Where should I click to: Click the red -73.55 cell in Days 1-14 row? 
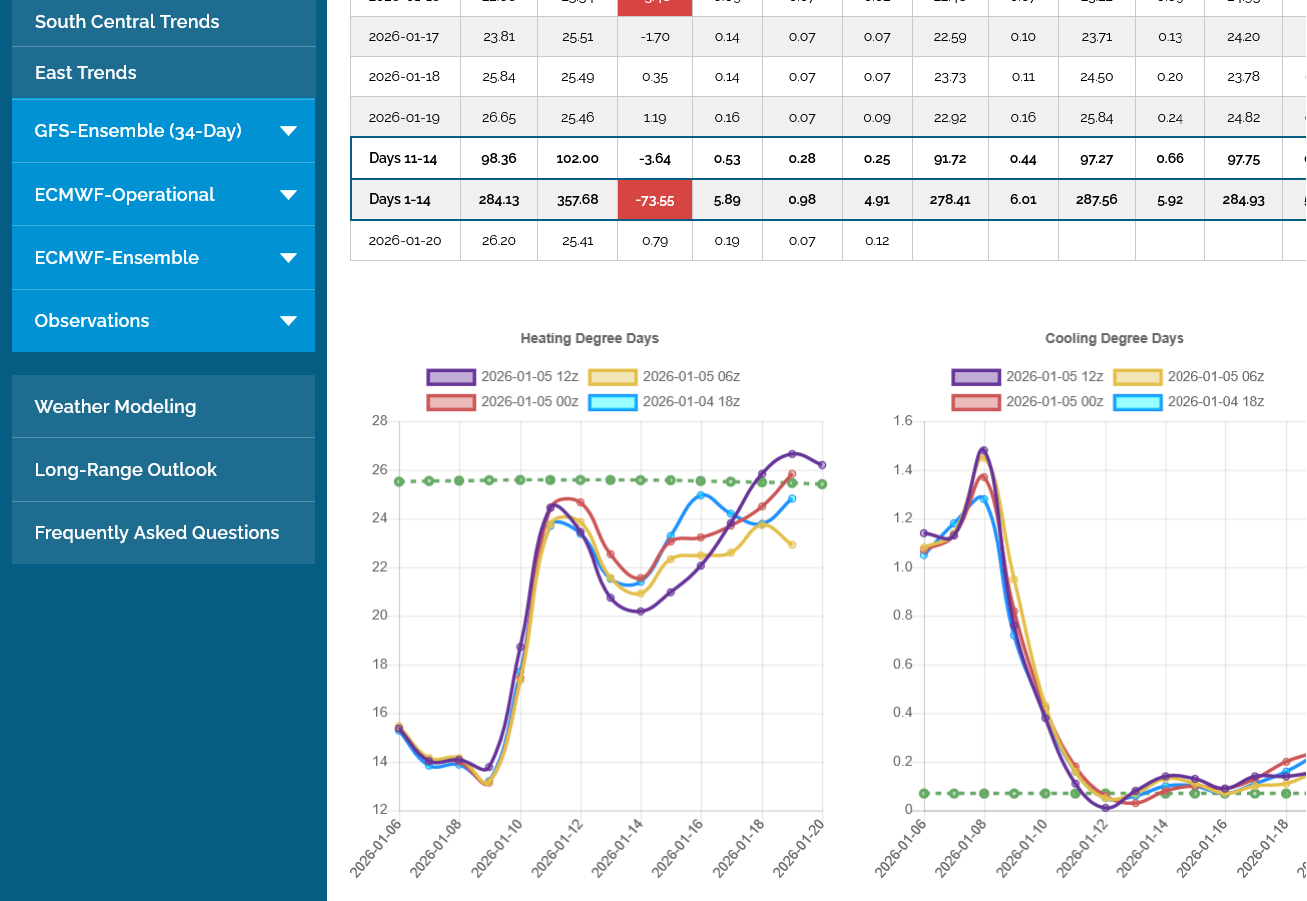[655, 200]
